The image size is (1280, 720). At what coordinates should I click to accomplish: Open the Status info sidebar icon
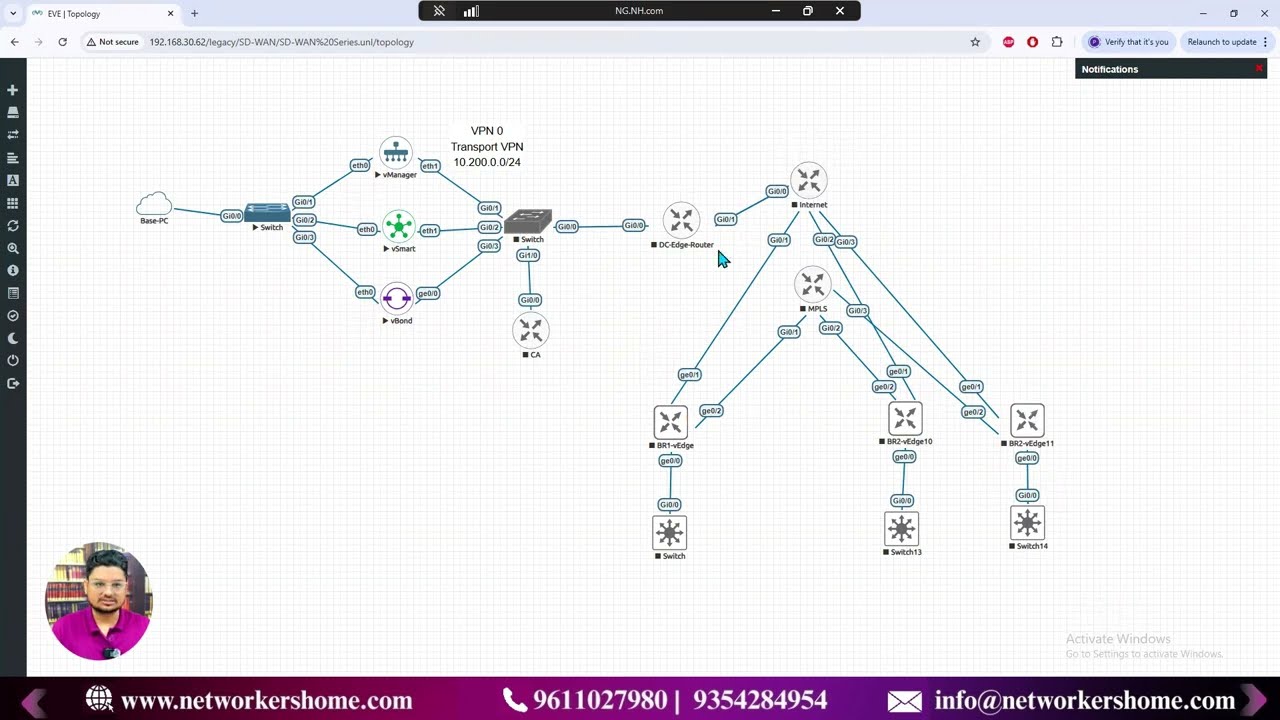click(13, 270)
